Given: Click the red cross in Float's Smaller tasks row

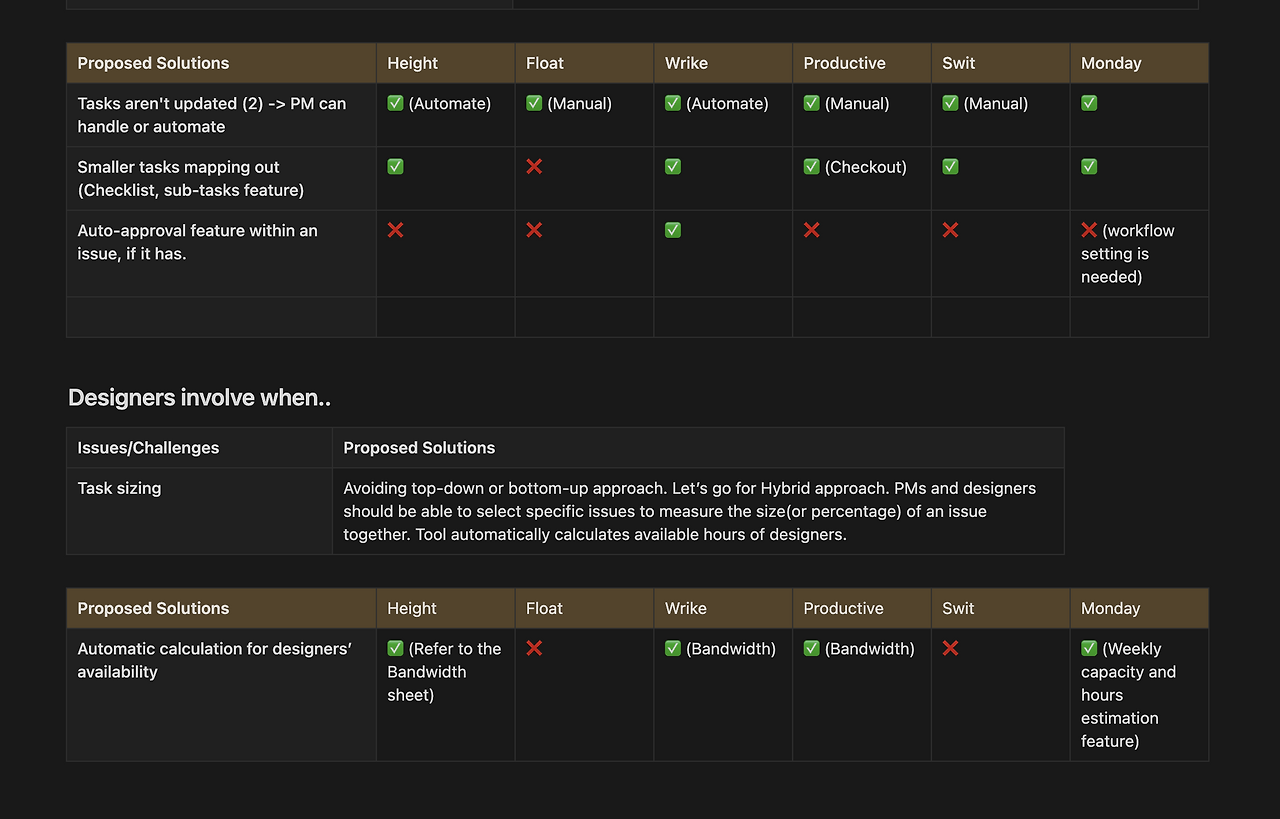Looking at the screenshot, I should (x=534, y=167).
